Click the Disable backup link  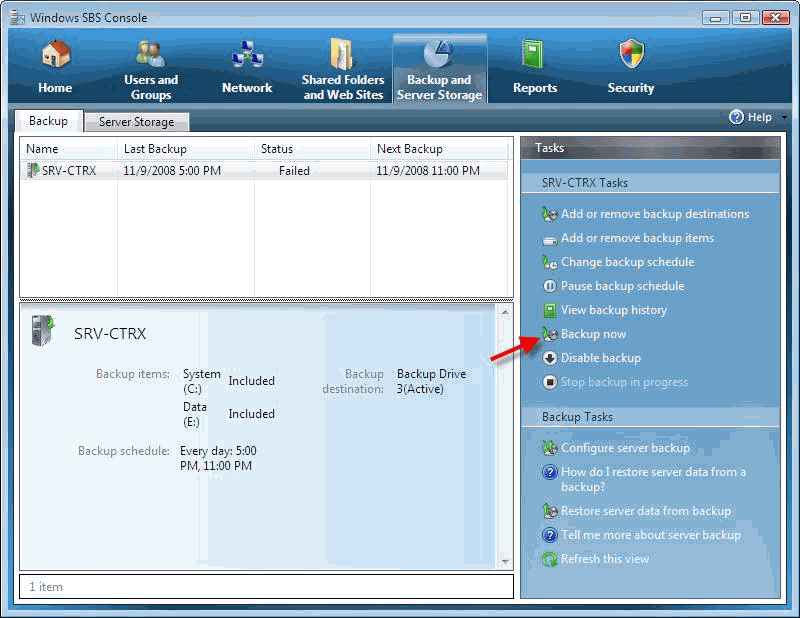click(601, 358)
